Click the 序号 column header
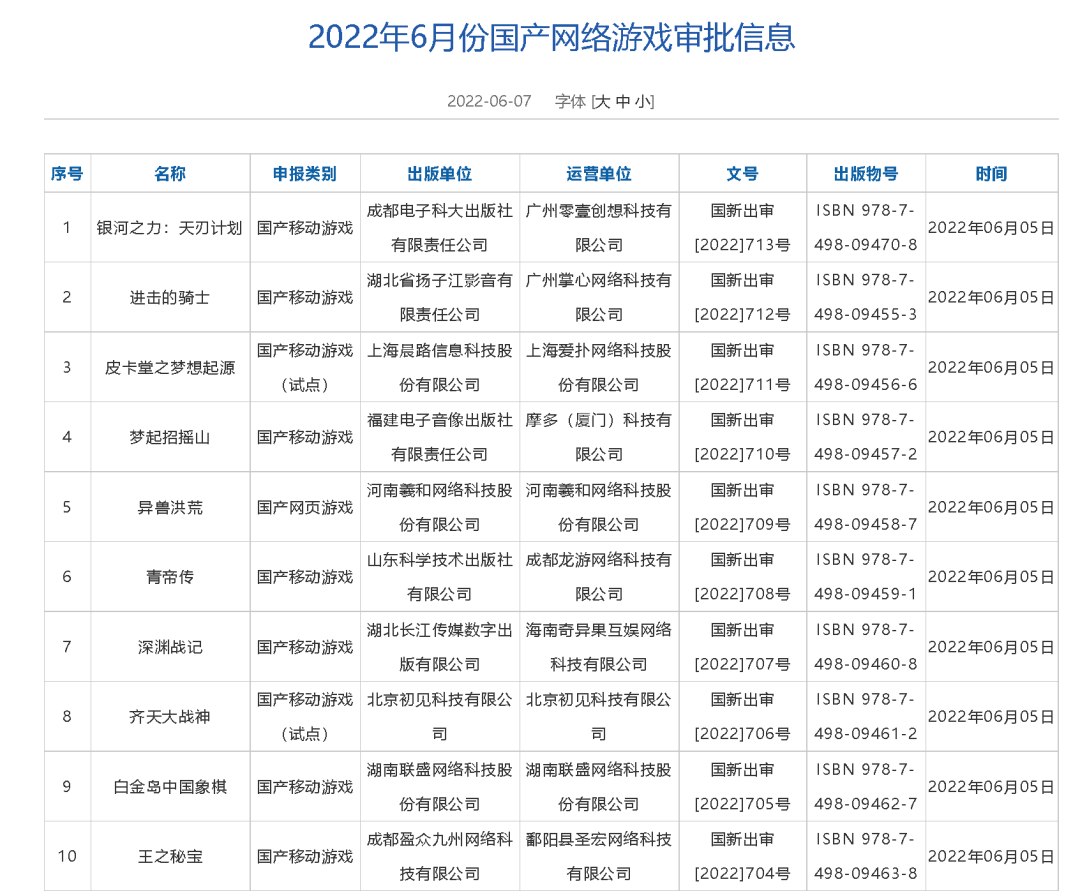Screen dimensions: 1080x891 click(67, 174)
